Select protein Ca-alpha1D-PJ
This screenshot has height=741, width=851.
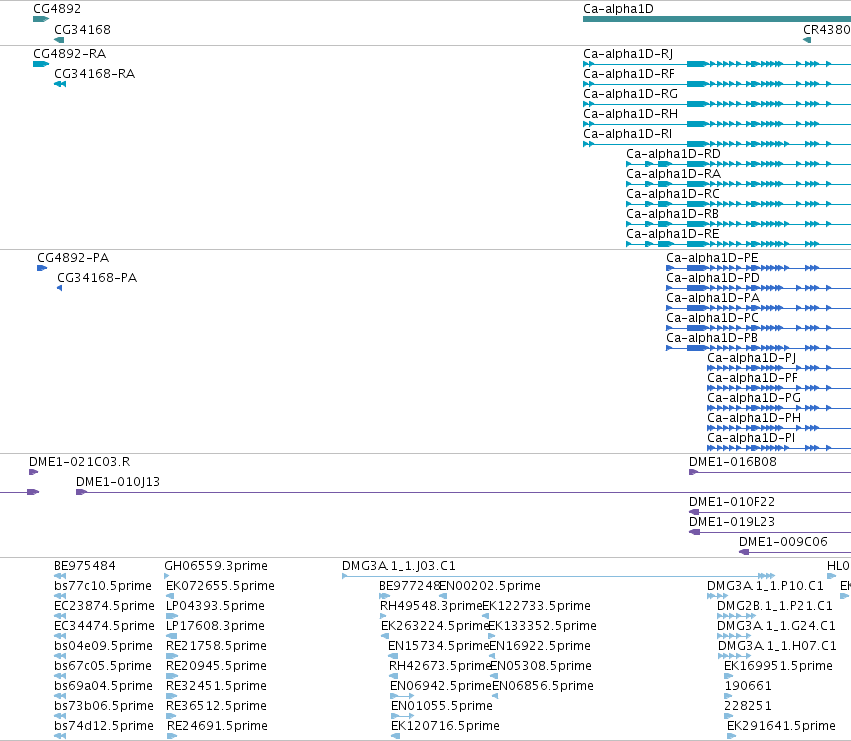point(779,368)
